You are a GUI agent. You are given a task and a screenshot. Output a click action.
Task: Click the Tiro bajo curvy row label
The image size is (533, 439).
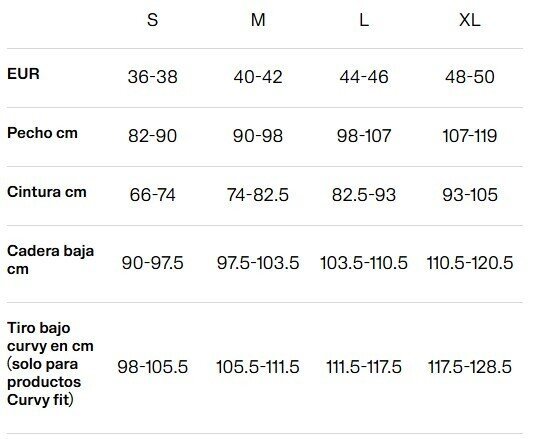[50, 364]
